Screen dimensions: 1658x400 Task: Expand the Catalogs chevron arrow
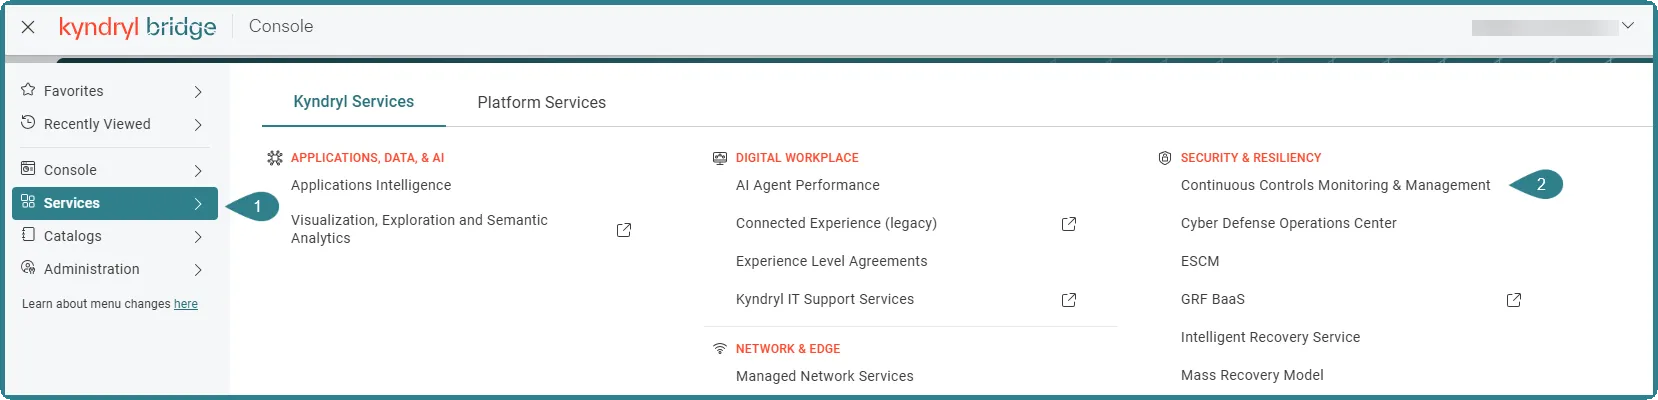coord(198,237)
